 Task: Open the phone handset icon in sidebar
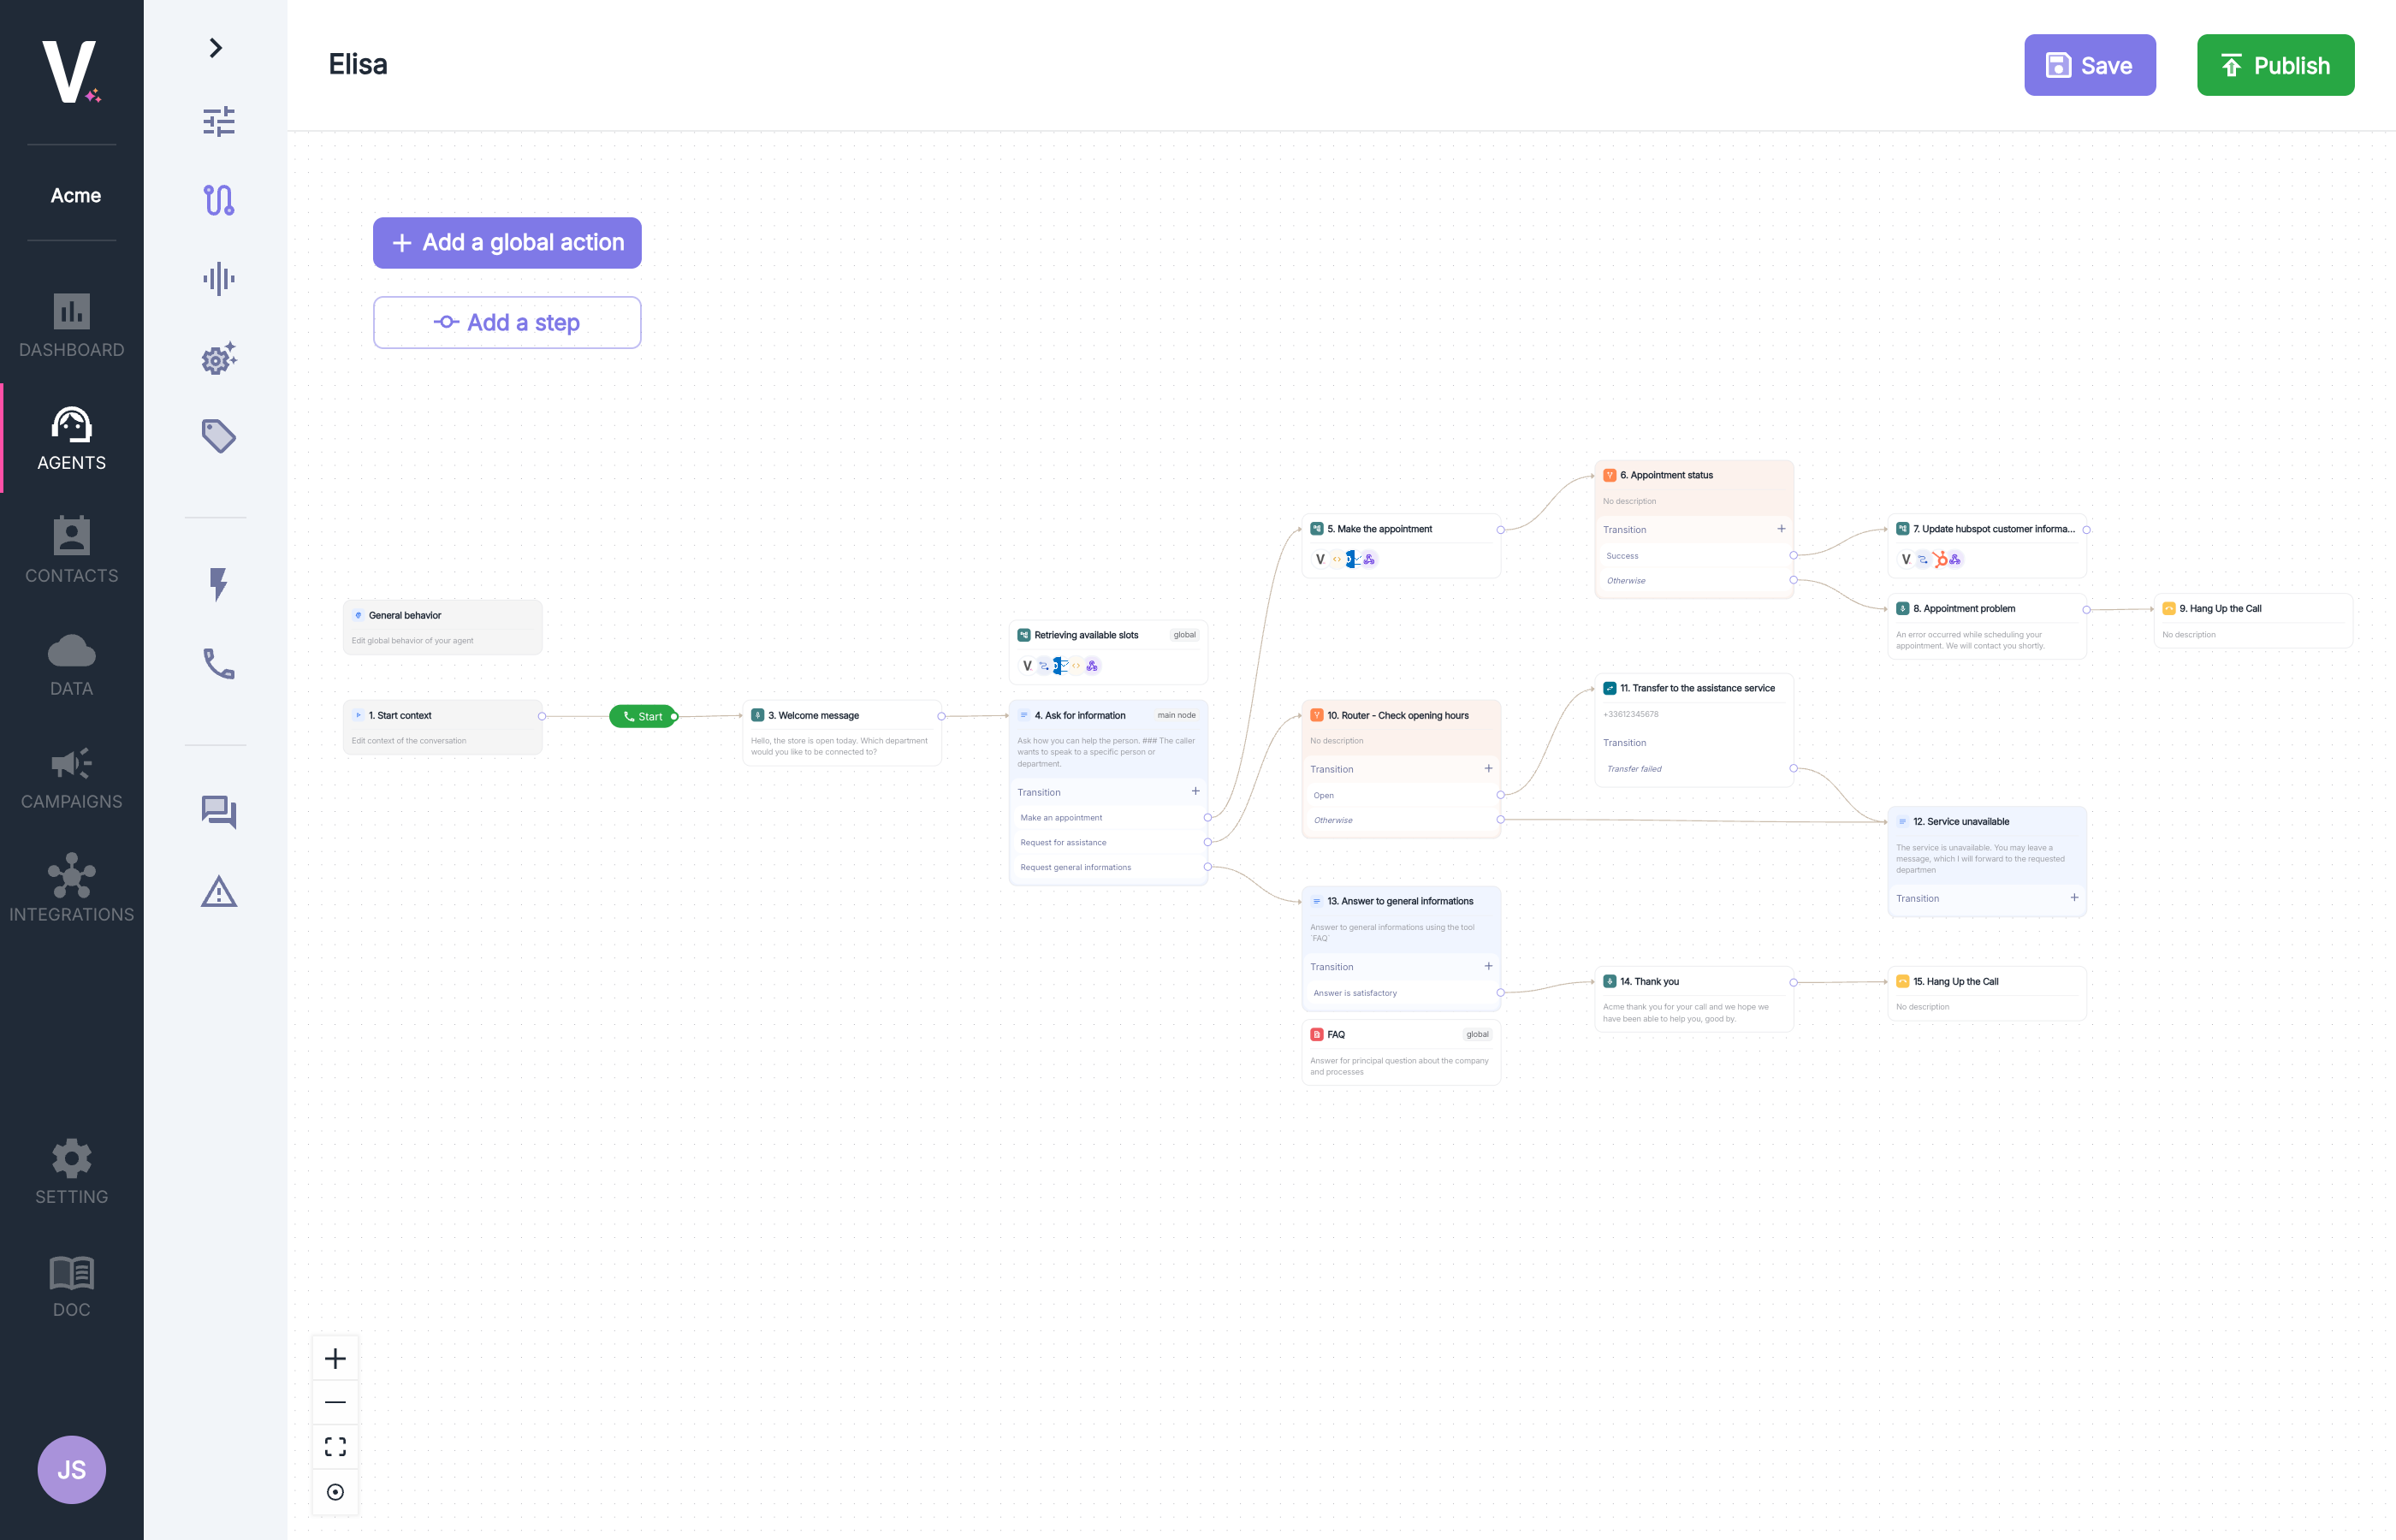[x=218, y=663]
